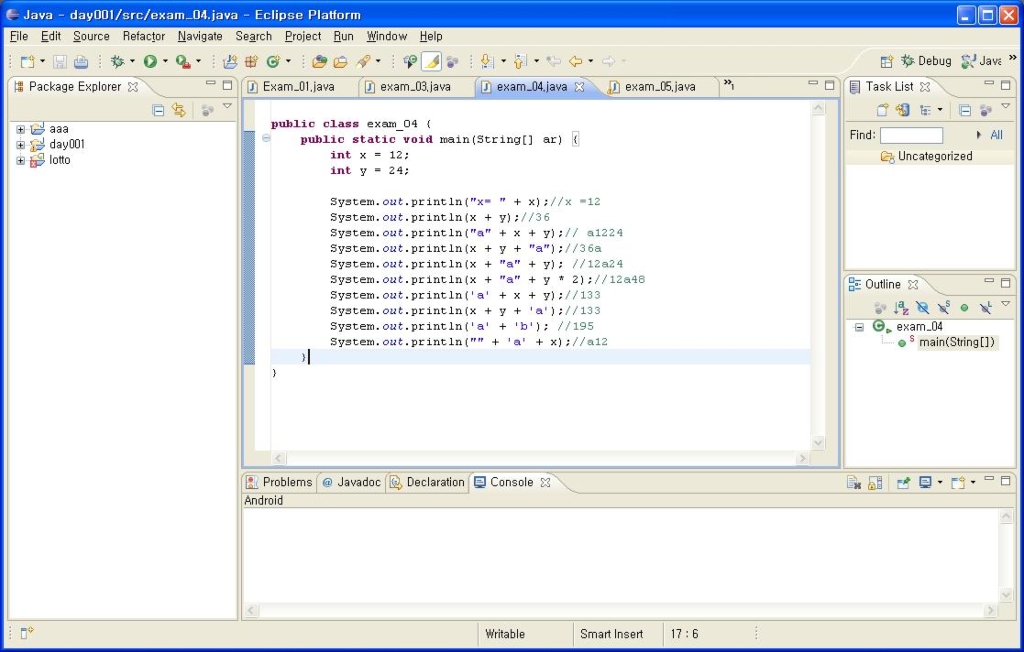The image size is (1024, 652).
Task: Click the Open Console icon
Action: pos(958,483)
